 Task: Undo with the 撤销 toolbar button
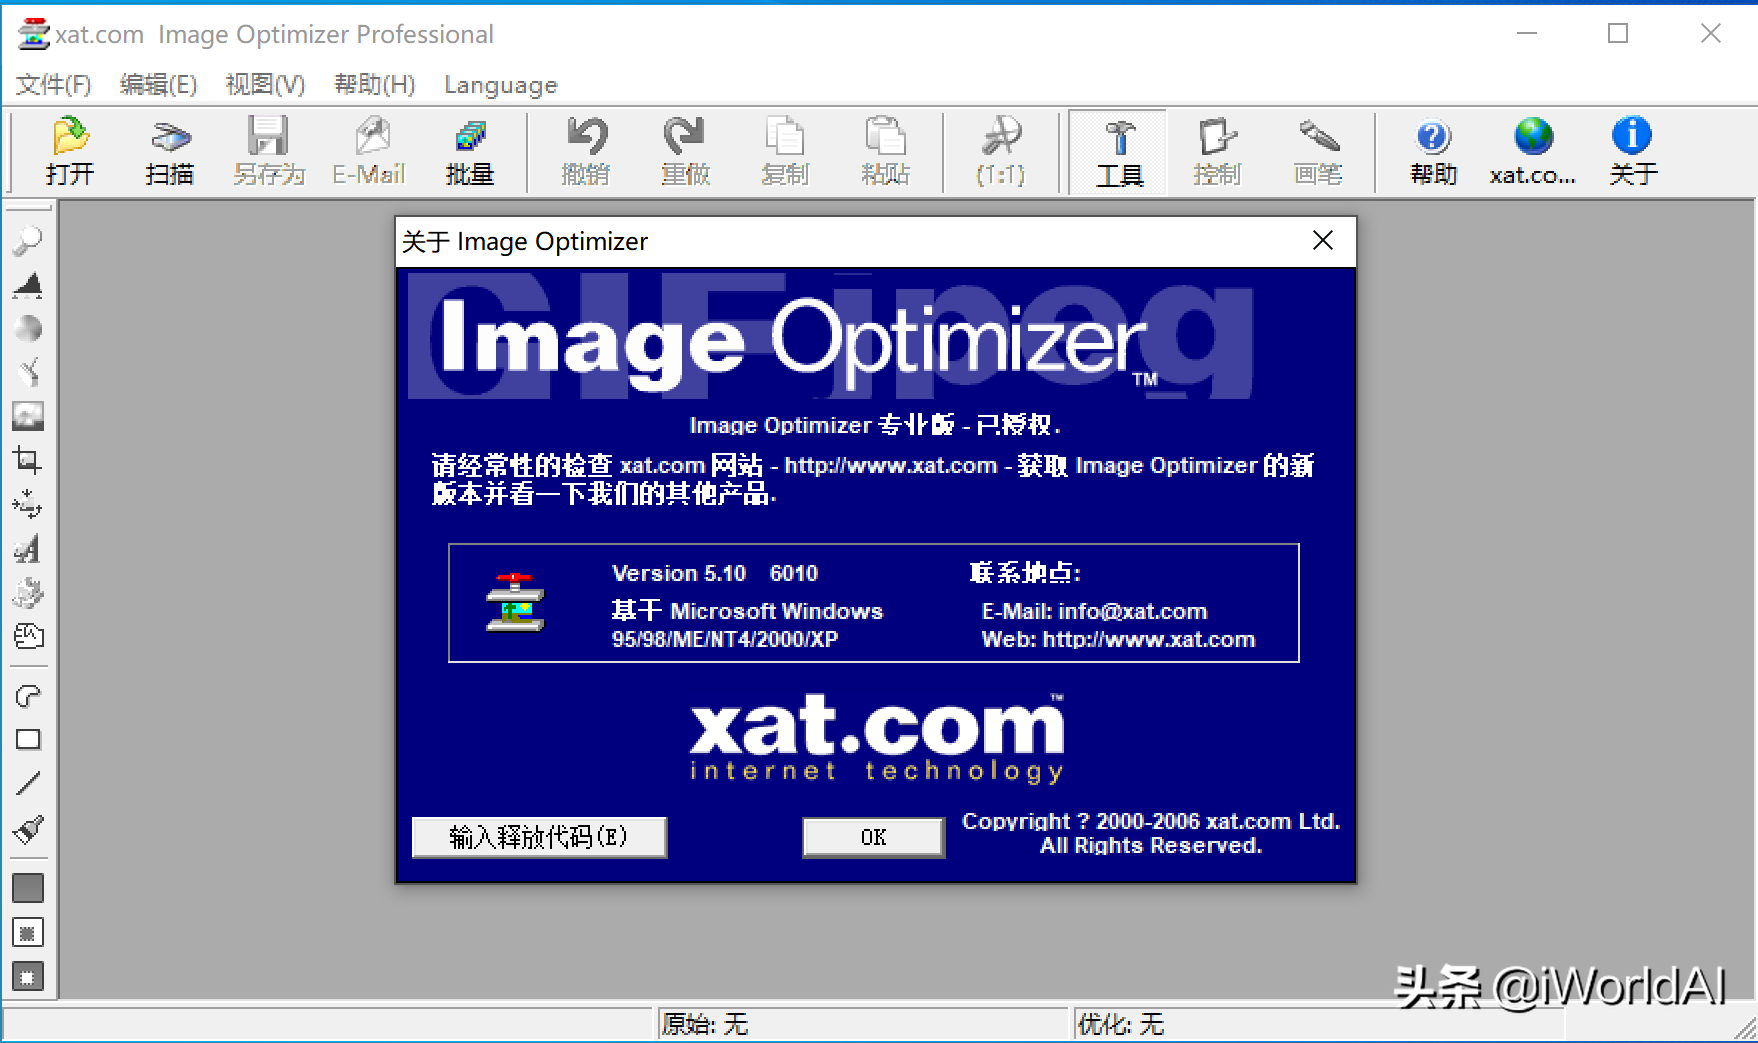point(586,152)
